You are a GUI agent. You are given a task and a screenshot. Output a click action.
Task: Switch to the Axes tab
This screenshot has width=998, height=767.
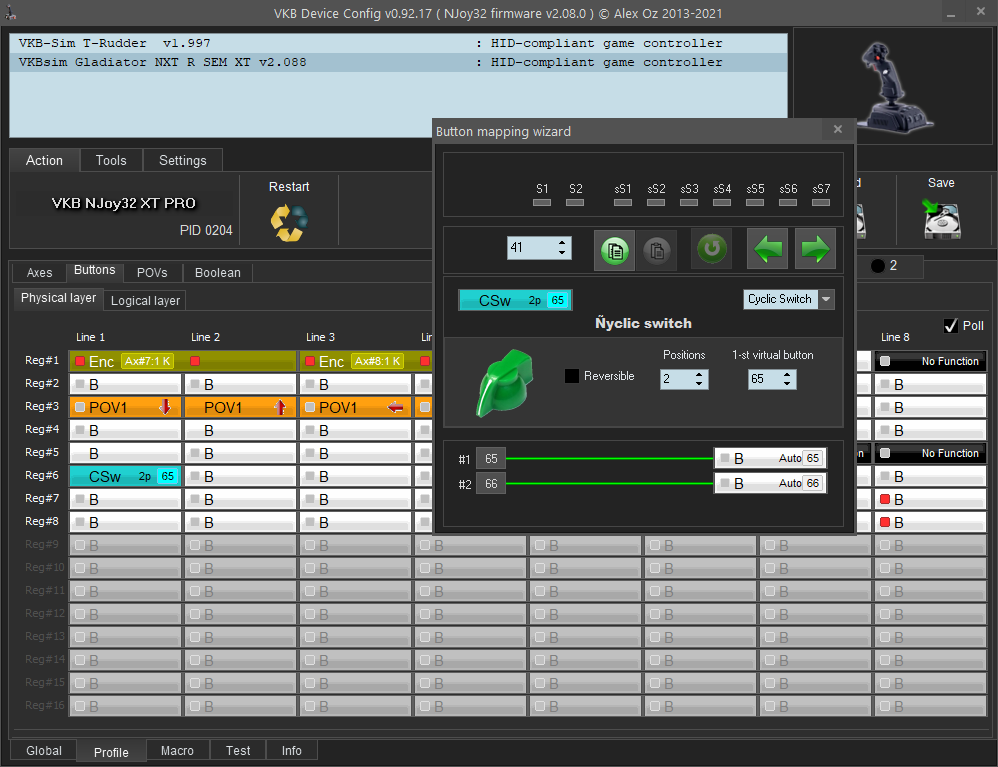39,272
